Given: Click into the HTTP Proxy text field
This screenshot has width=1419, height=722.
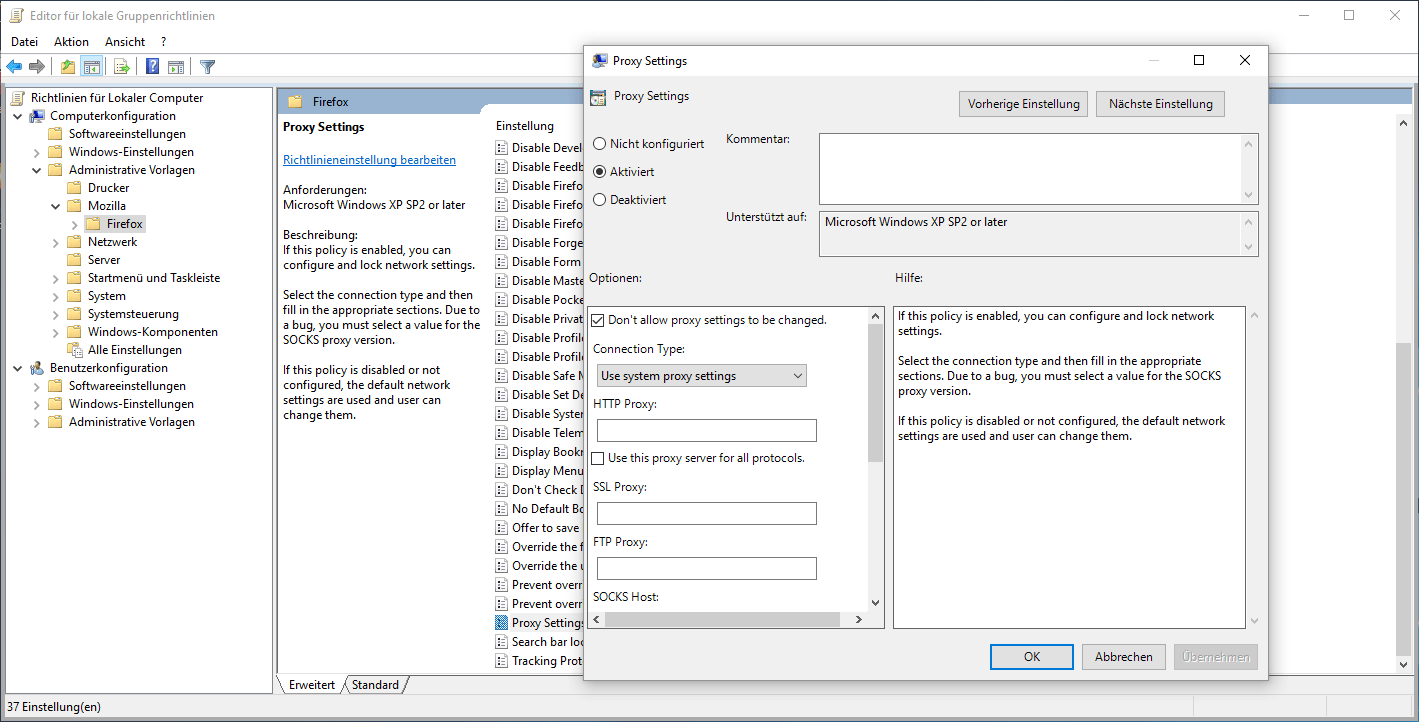Looking at the screenshot, I should (x=706, y=431).
